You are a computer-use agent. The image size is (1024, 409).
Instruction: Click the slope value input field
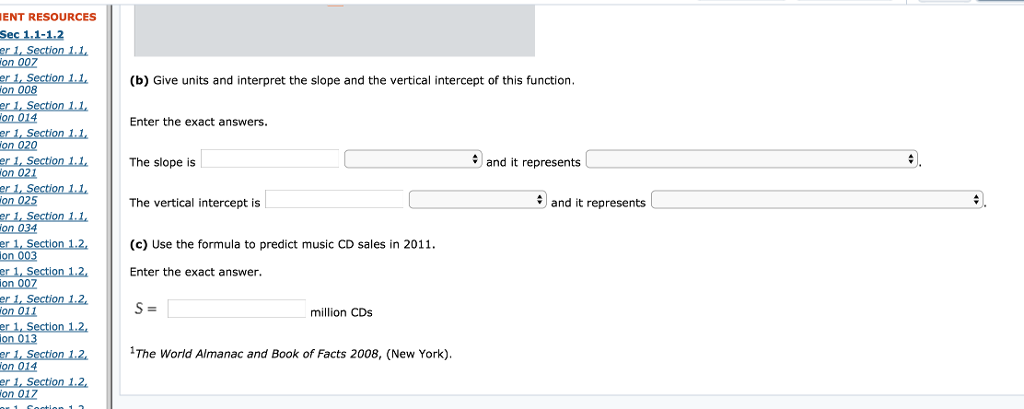tap(270, 160)
